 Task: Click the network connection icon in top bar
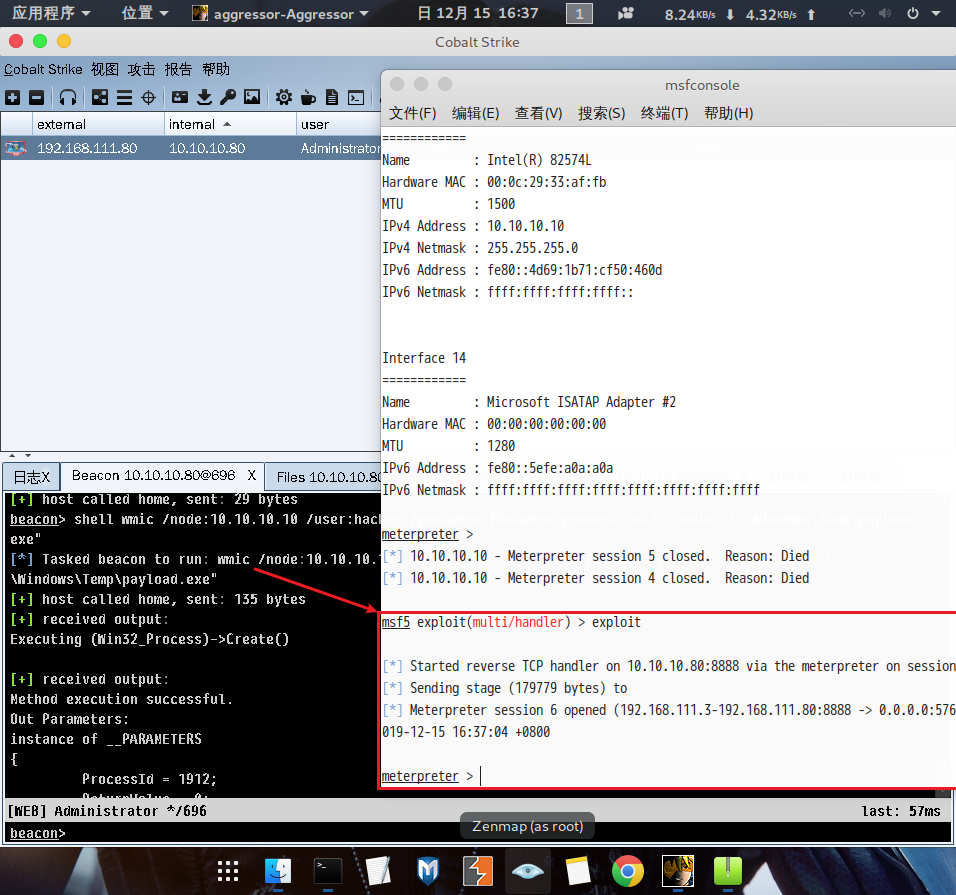click(857, 13)
